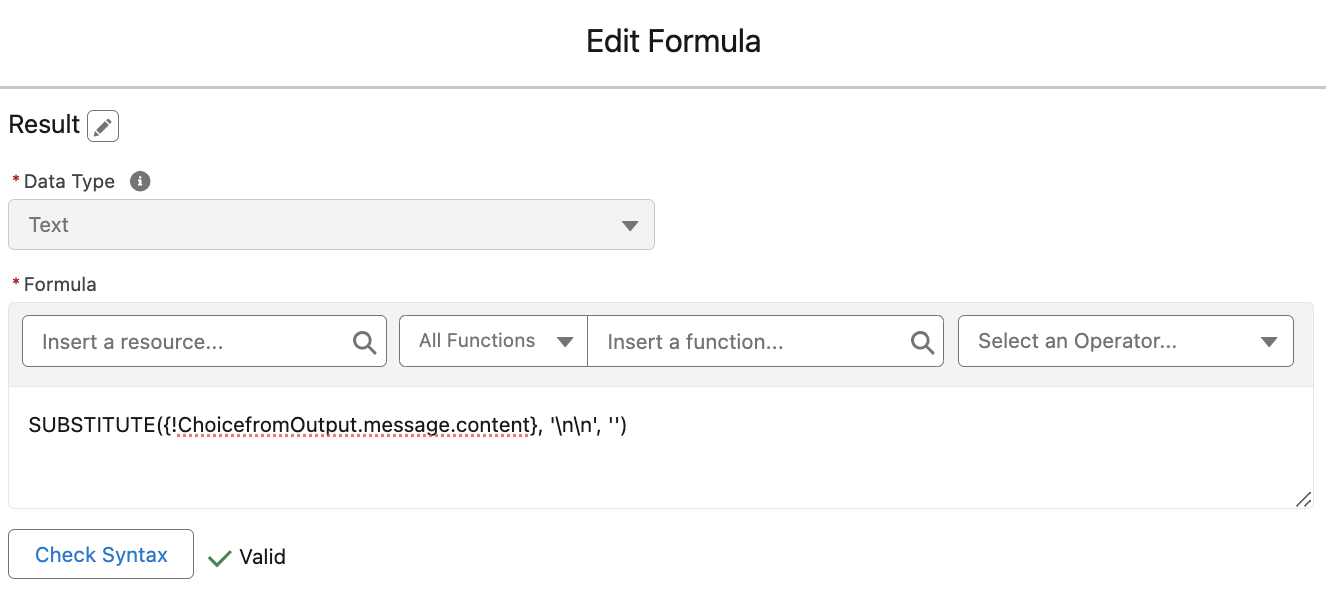Click the green Valid checkmark icon

pos(219,557)
